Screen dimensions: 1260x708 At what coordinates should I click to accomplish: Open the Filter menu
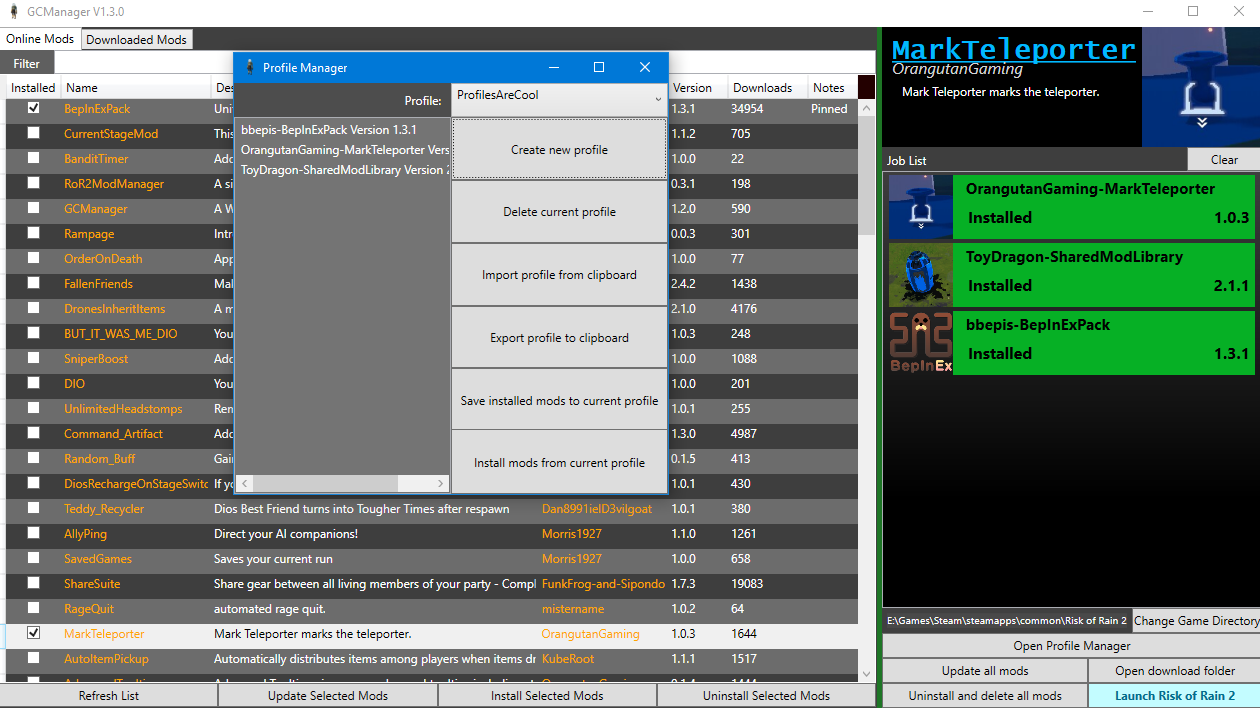(x=27, y=64)
